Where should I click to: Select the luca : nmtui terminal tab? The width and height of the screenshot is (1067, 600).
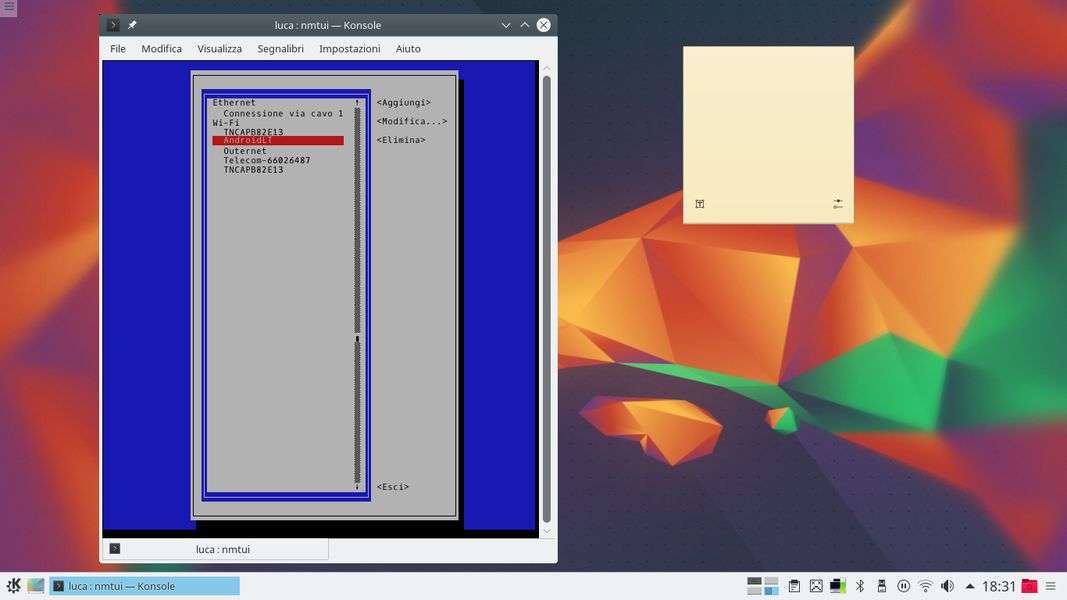point(222,549)
